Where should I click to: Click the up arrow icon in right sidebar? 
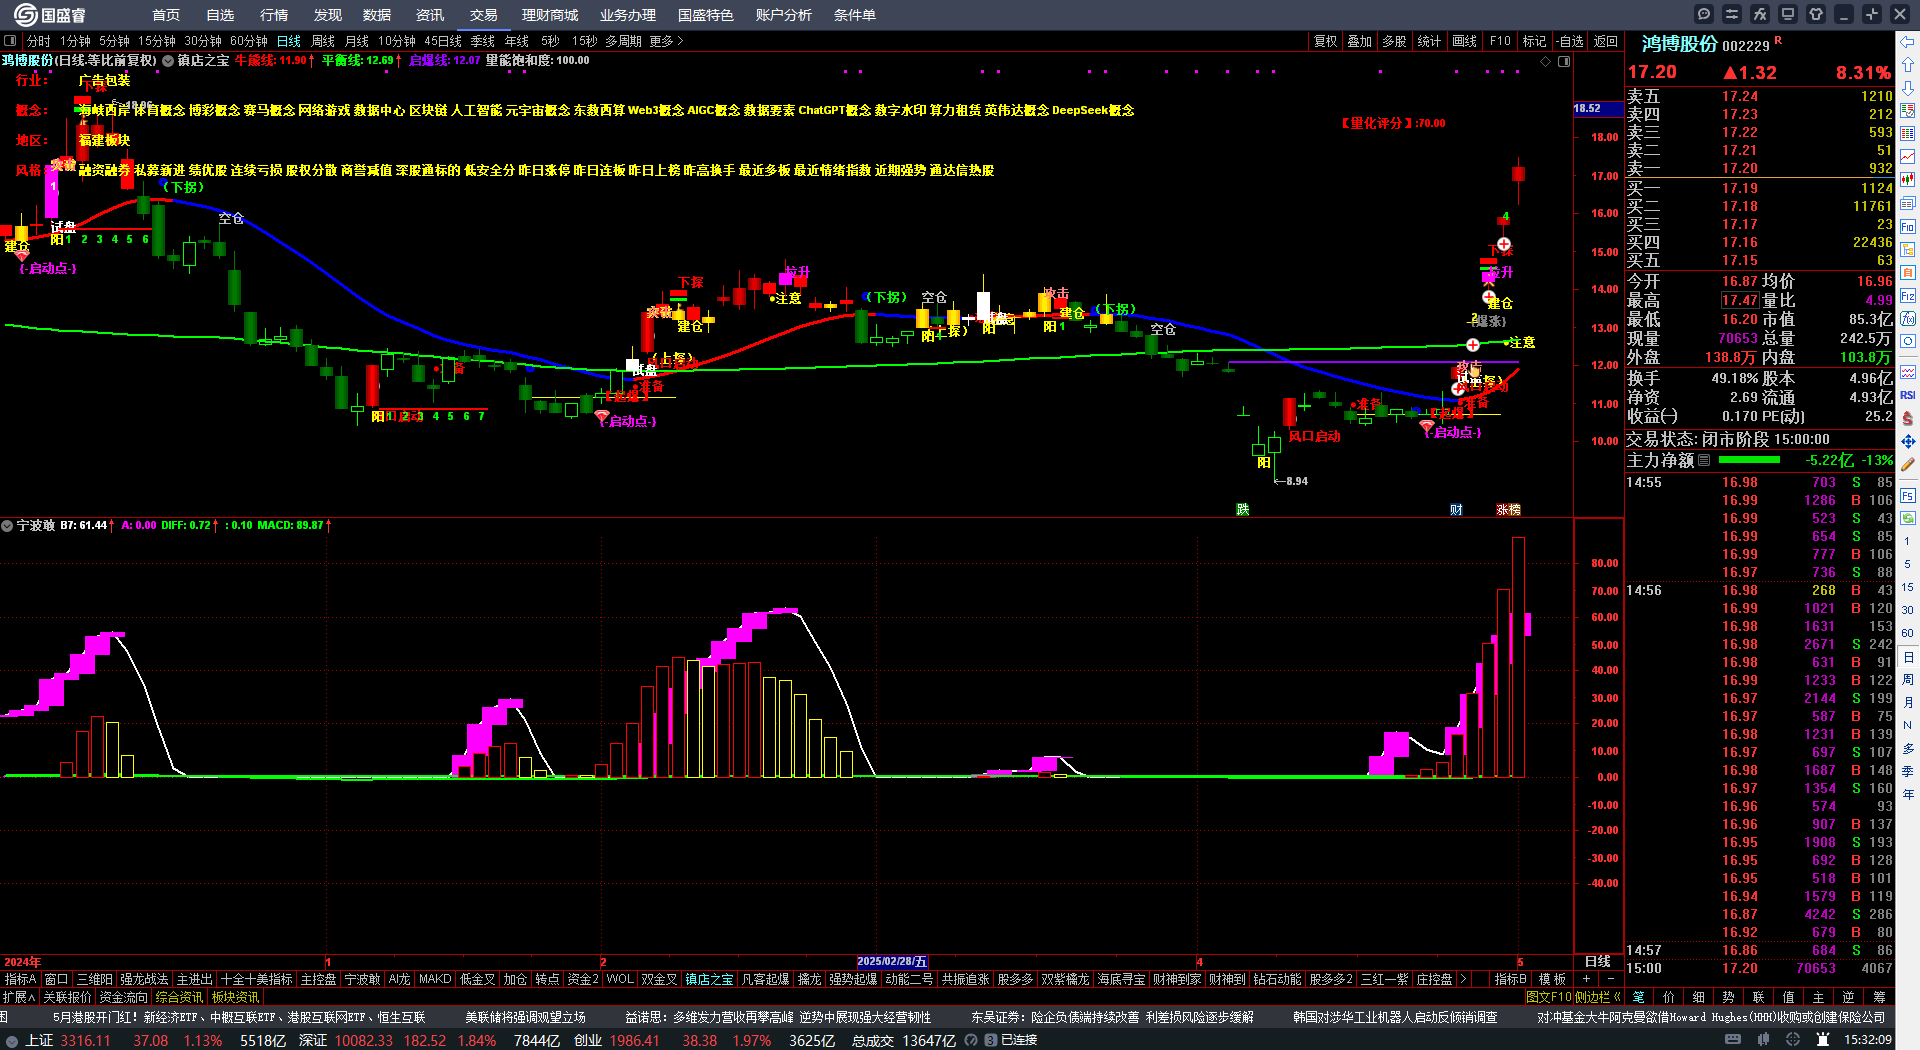coord(1908,65)
